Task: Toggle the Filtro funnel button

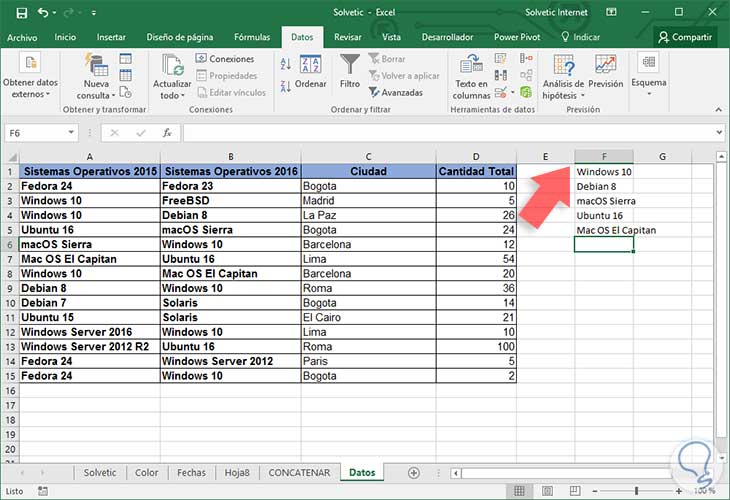Action: (x=350, y=71)
